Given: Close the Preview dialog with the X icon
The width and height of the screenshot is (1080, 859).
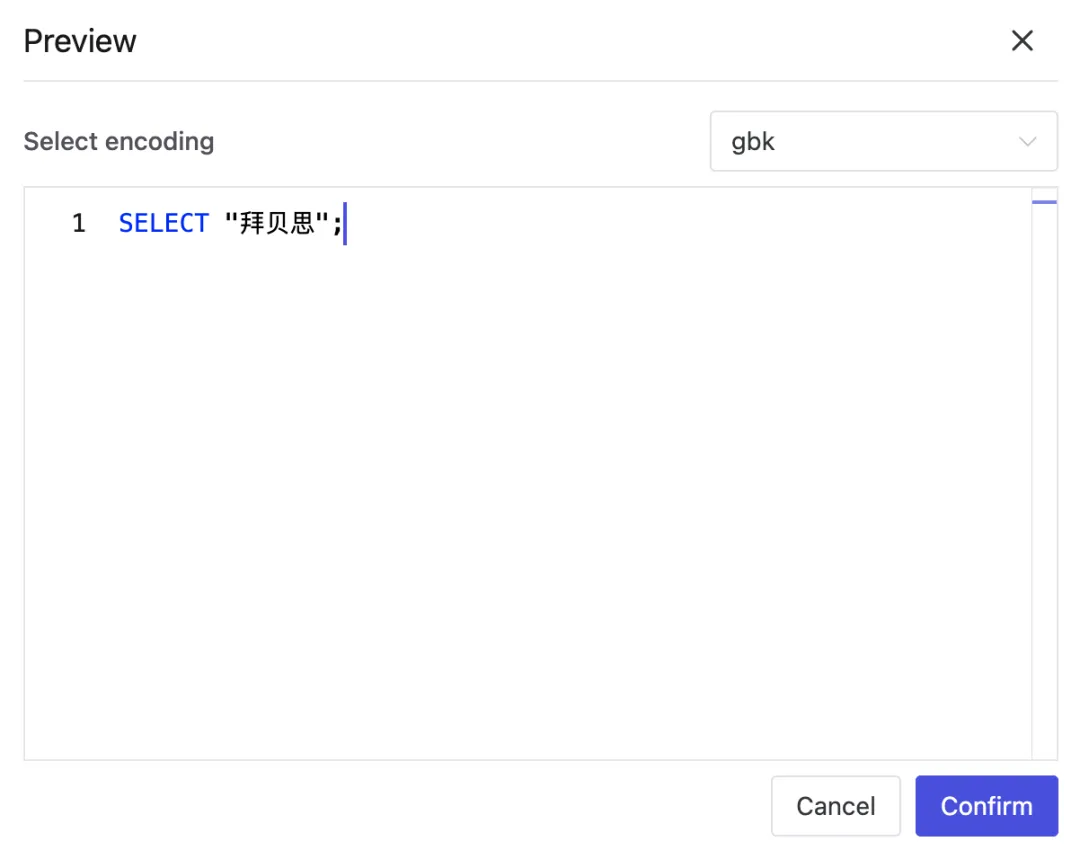Looking at the screenshot, I should click(1023, 40).
